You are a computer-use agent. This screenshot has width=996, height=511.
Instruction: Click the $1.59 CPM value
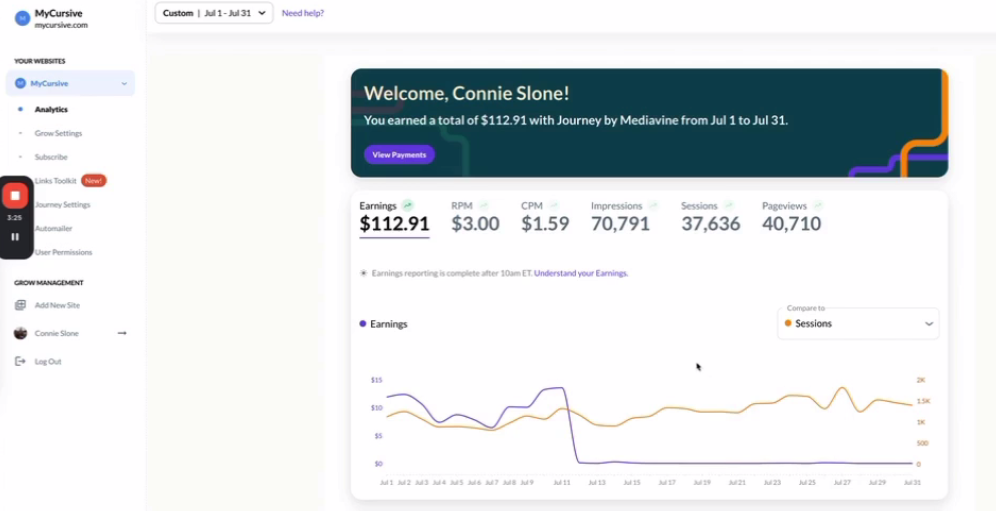(x=545, y=224)
